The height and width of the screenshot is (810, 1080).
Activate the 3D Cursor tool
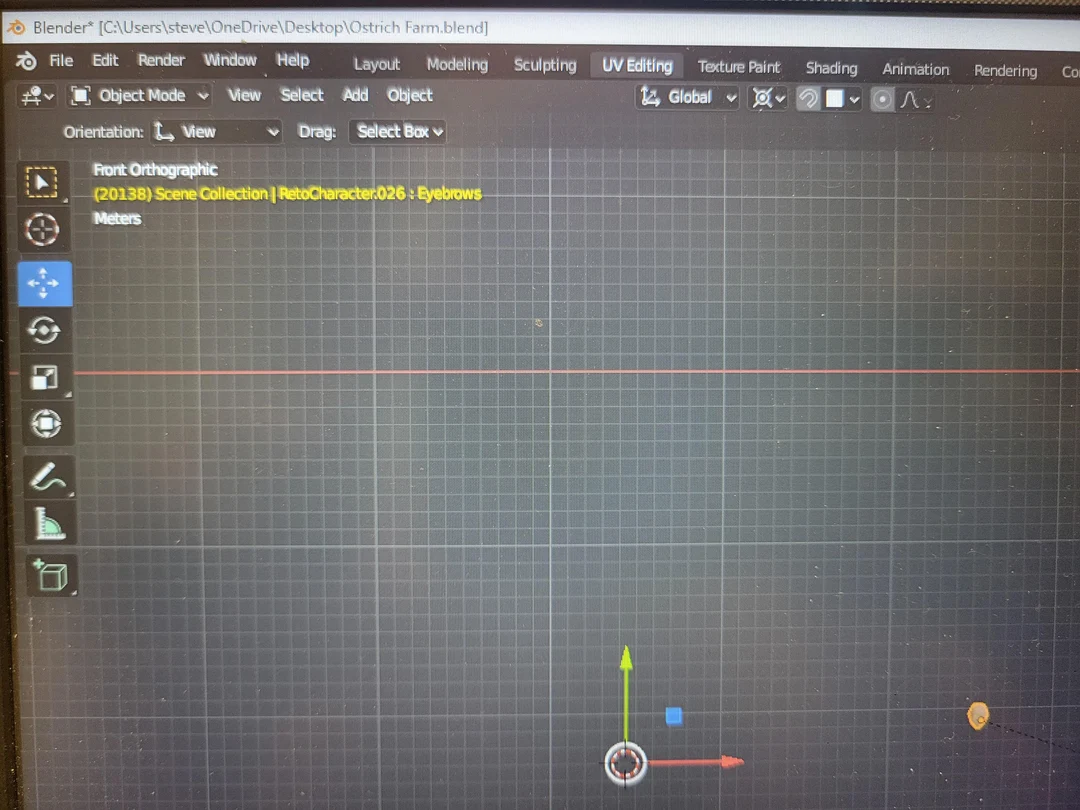(42, 230)
